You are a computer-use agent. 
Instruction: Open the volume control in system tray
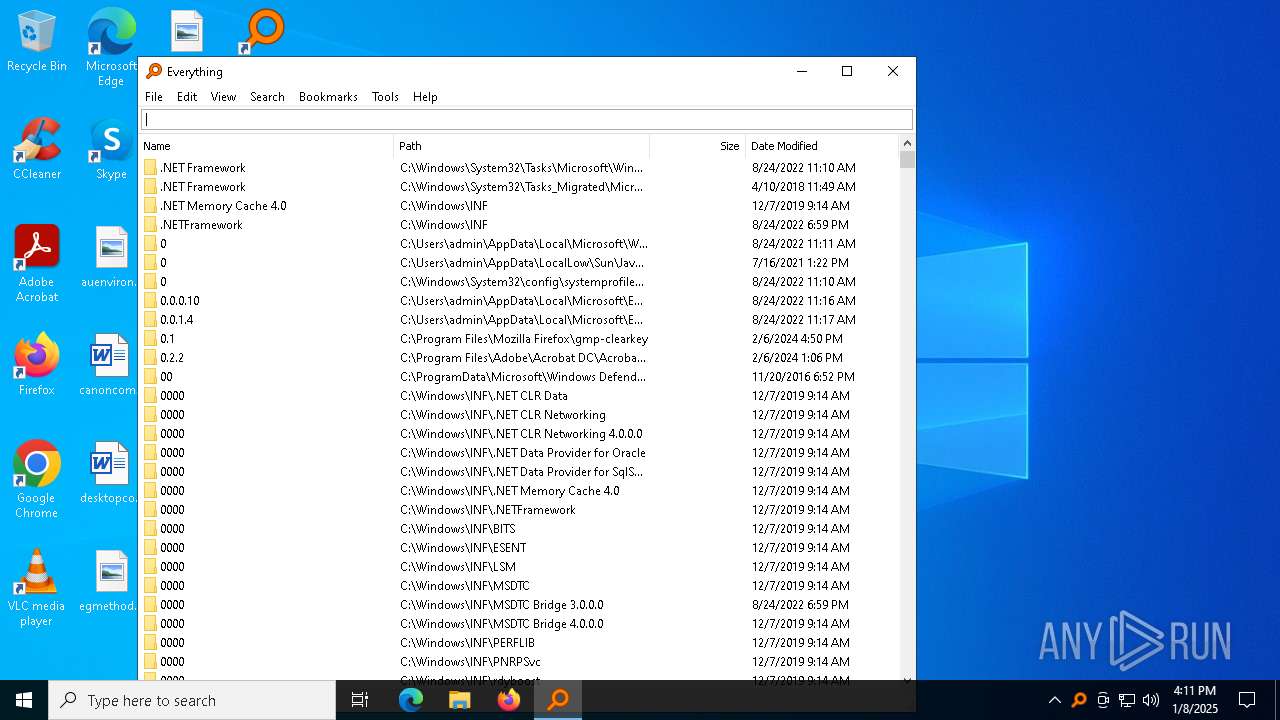(x=1151, y=700)
